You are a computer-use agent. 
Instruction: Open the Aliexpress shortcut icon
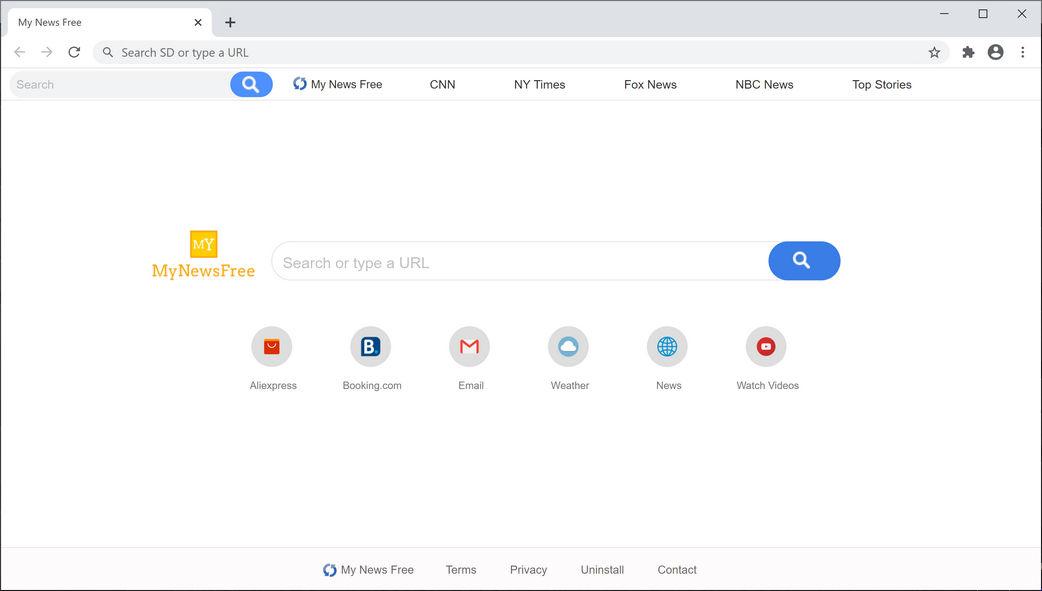(x=272, y=346)
